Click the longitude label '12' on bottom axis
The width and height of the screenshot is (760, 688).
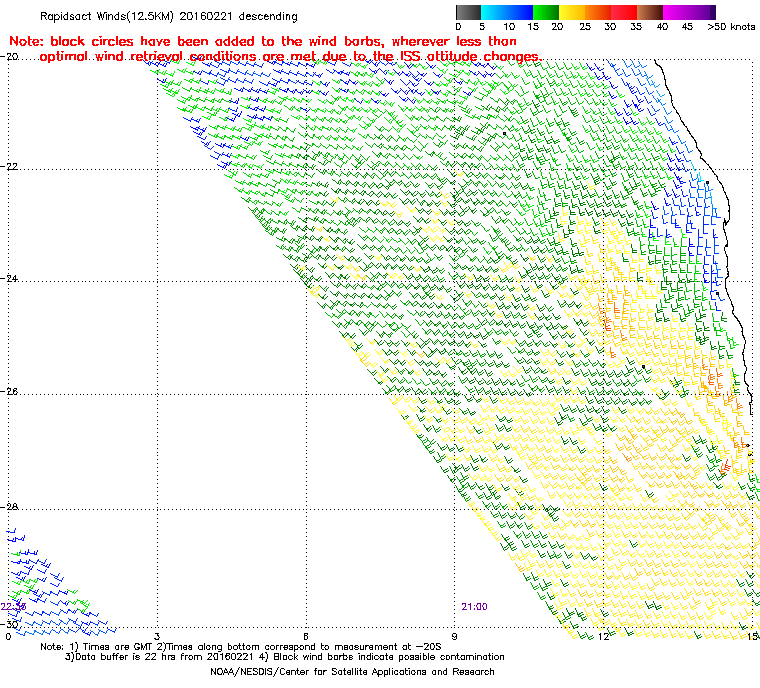(603, 636)
